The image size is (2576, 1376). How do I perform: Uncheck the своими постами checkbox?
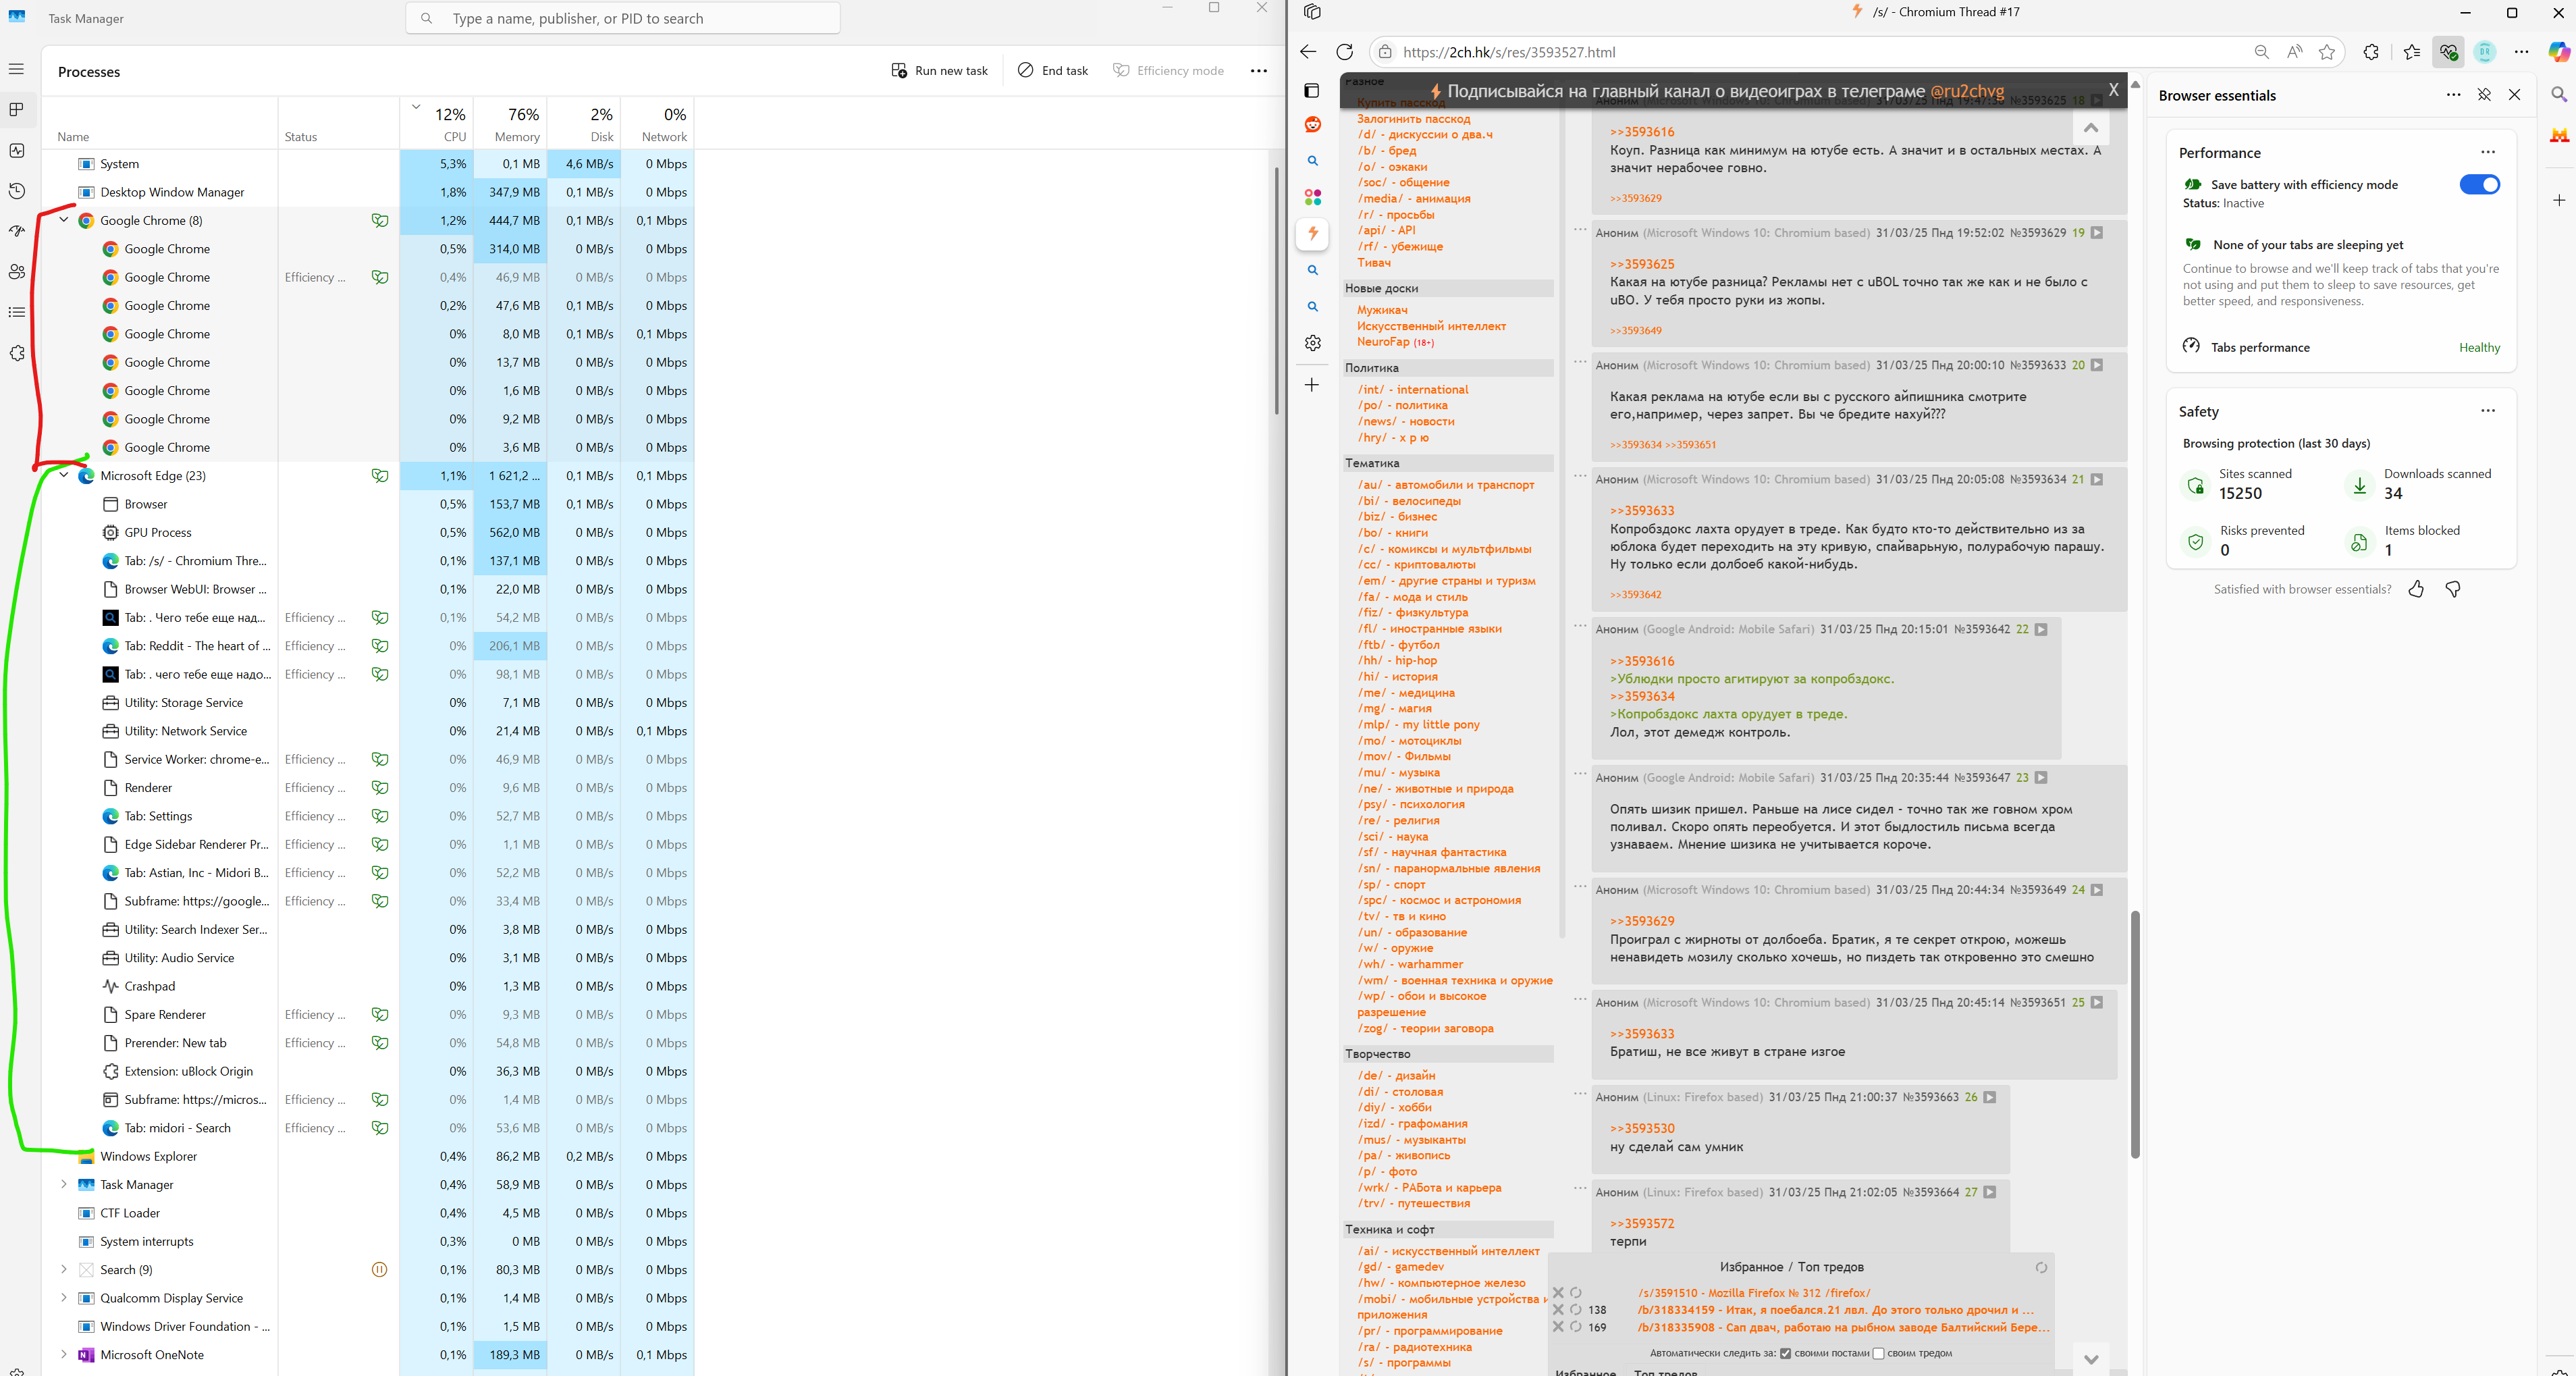tap(1785, 1353)
